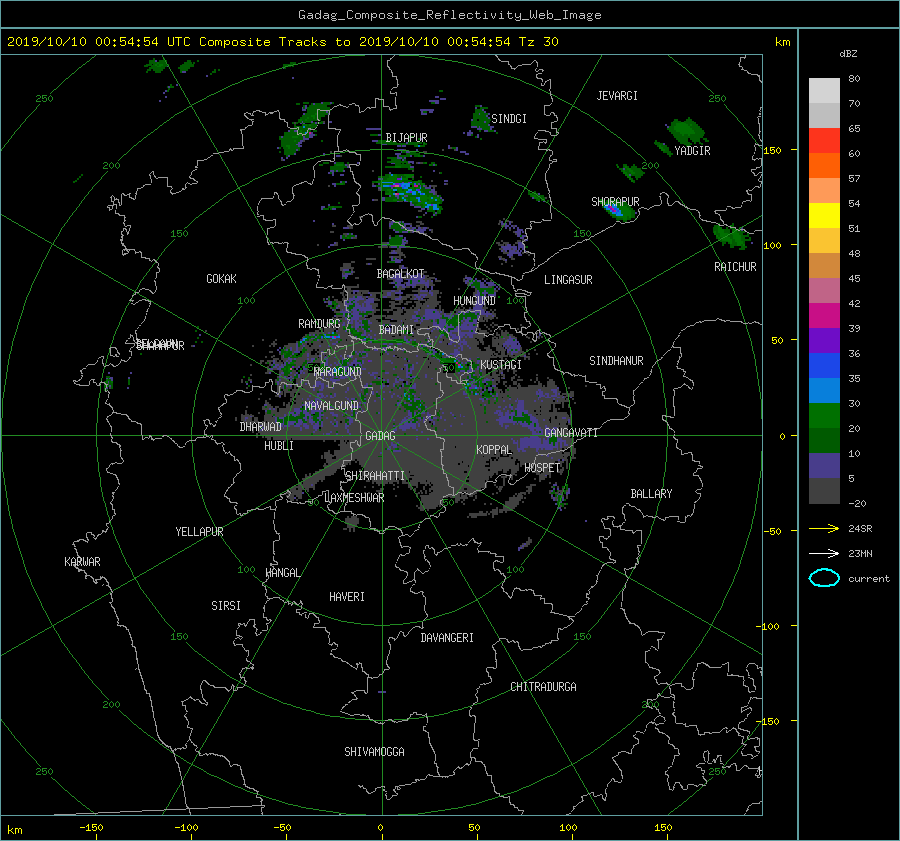900x841 pixels.
Task: Click the GOKAK city label
Action: point(222,278)
